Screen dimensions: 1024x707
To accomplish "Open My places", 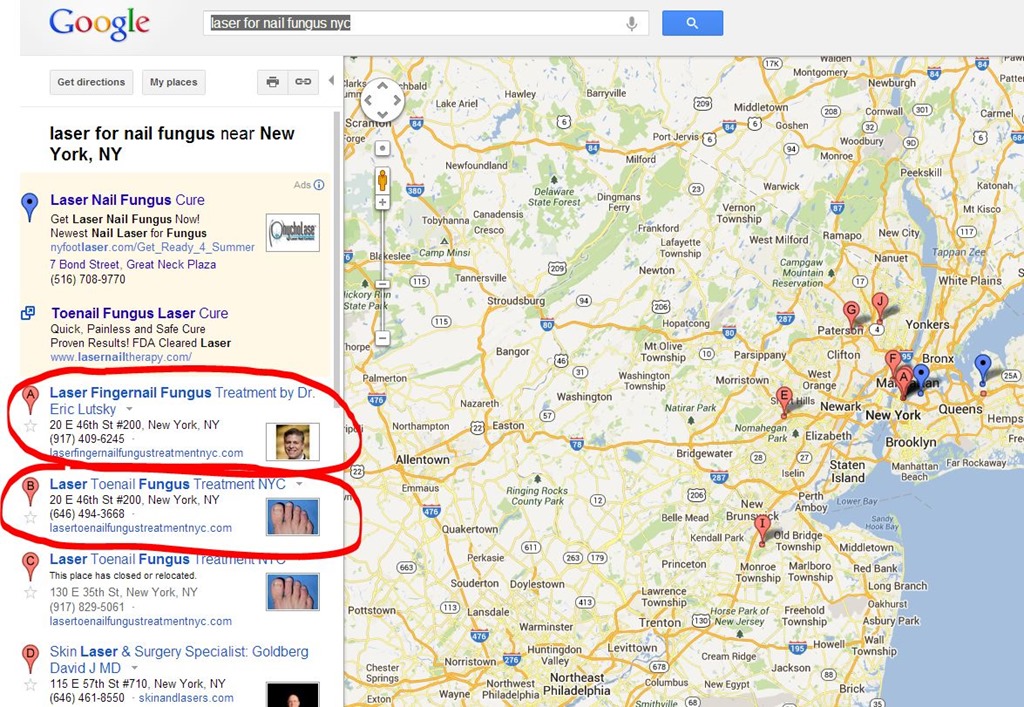I will coord(174,82).
